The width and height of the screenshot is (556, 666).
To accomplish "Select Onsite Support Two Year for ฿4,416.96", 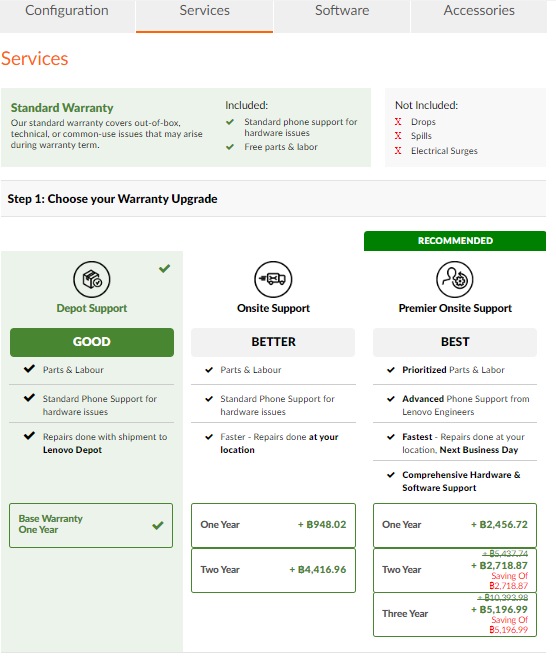I will 273,570.
